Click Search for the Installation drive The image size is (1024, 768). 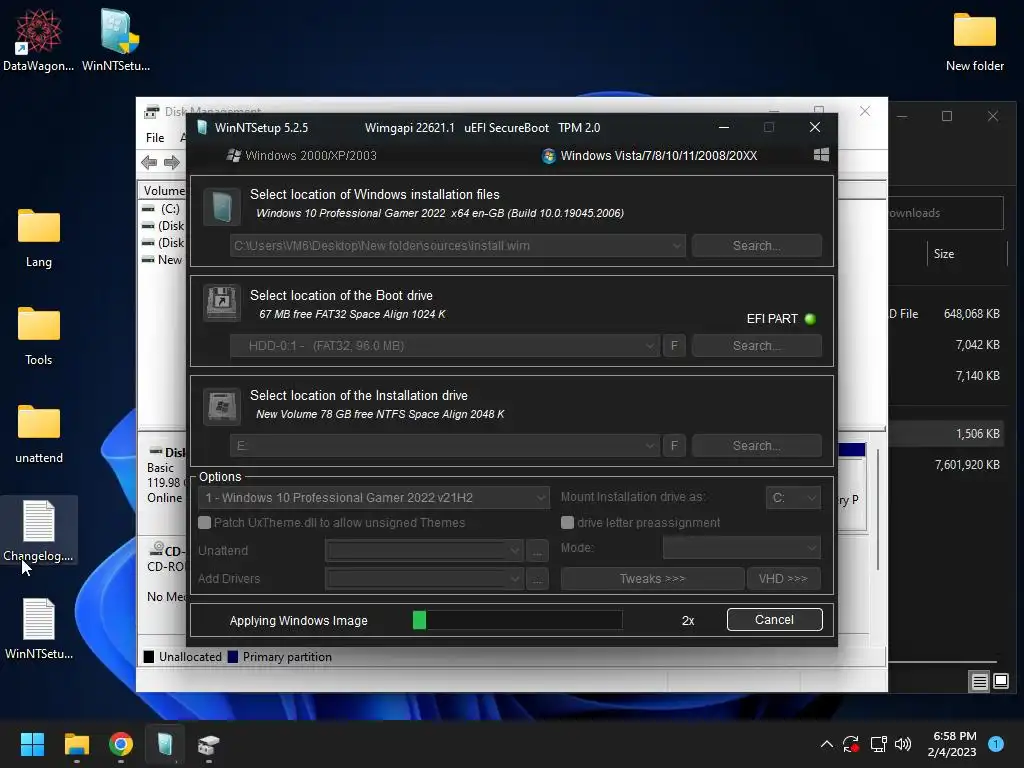pos(756,445)
